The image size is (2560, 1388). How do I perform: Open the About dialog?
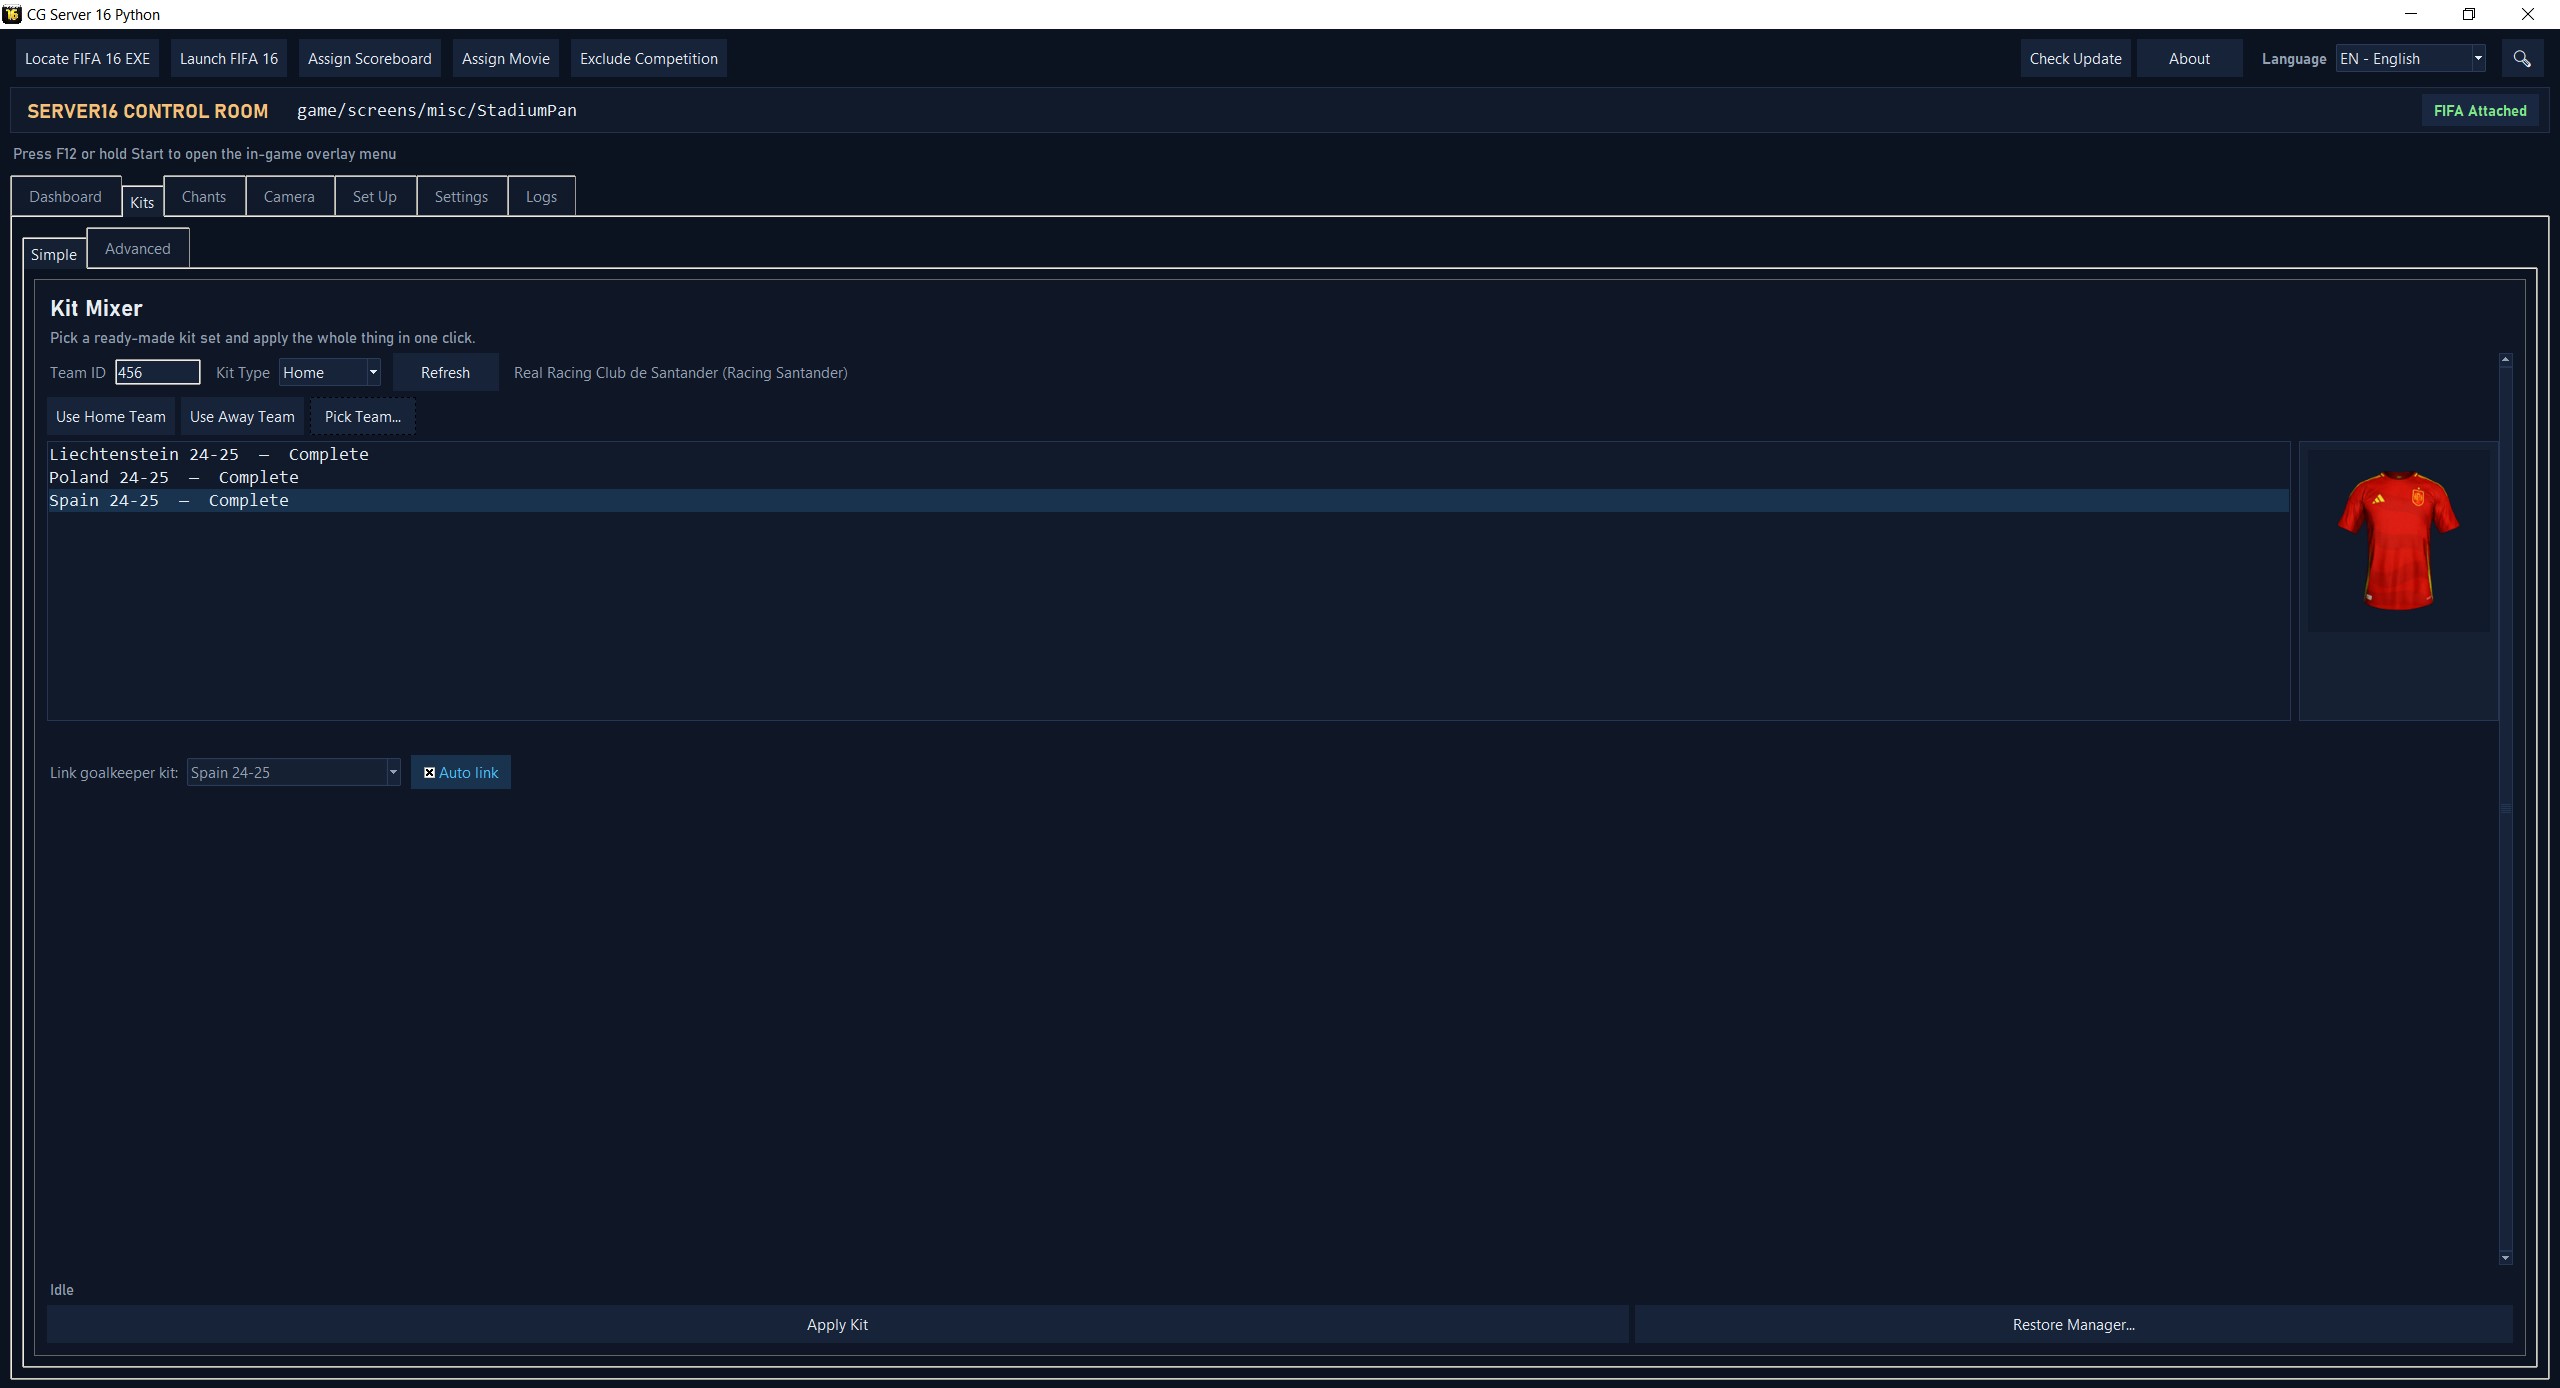(2189, 59)
